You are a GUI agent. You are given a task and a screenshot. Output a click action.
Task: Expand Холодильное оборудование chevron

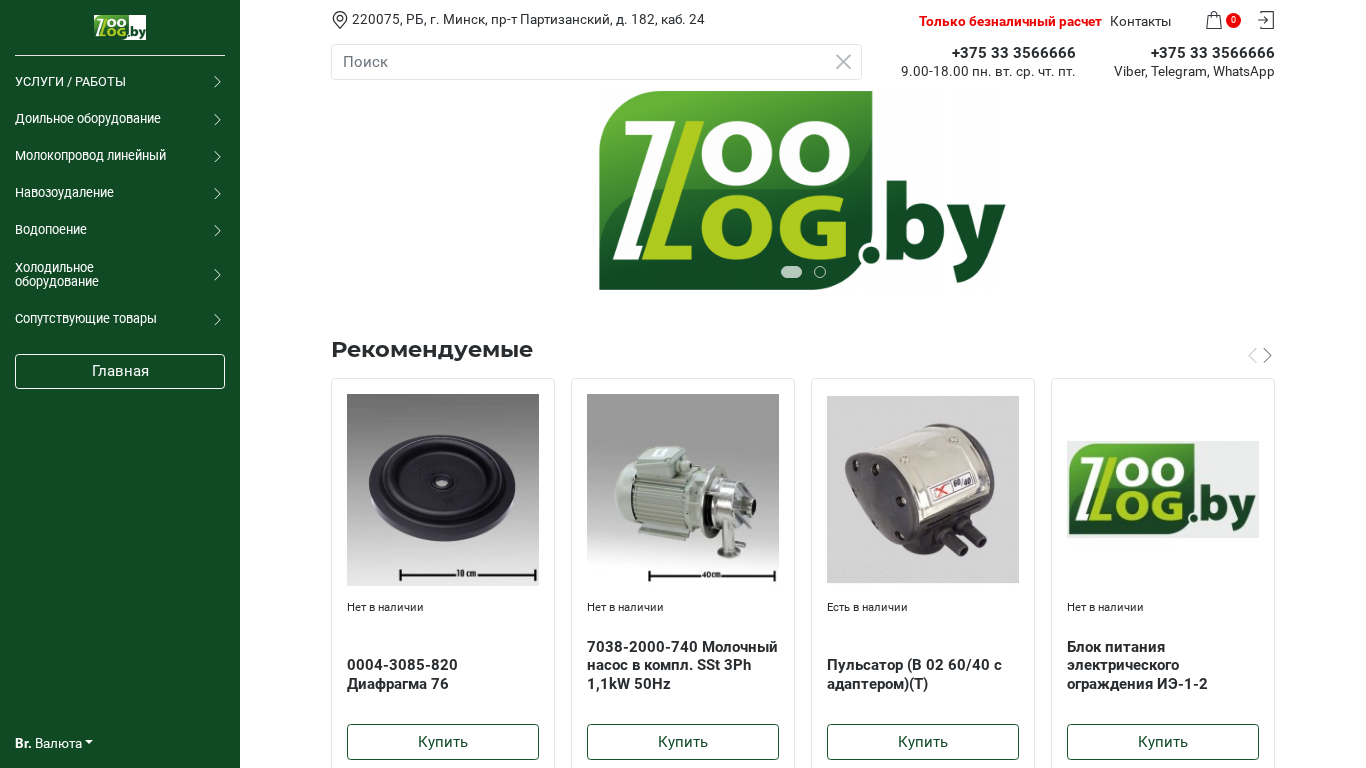[x=217, y=275]
